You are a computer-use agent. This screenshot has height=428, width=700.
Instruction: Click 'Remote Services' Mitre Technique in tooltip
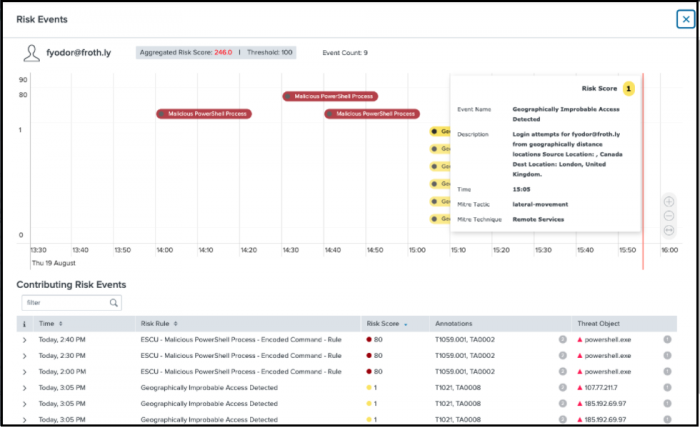pyautogui.click(x=538, y=219)
